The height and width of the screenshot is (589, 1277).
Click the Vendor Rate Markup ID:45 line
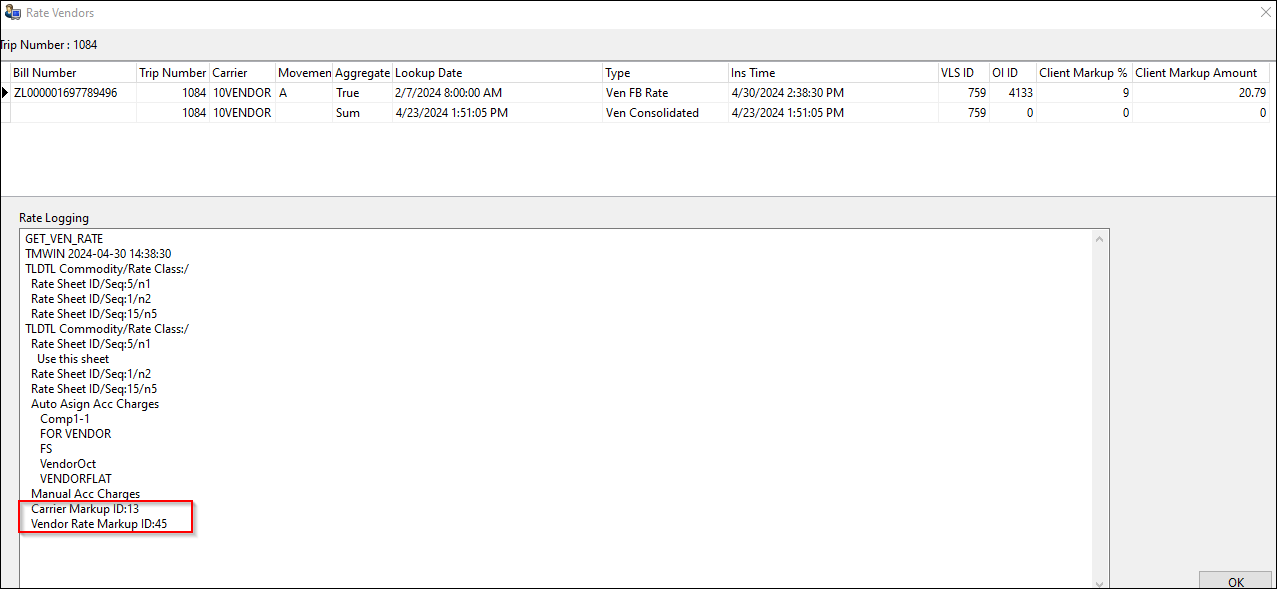pos(99,524)
